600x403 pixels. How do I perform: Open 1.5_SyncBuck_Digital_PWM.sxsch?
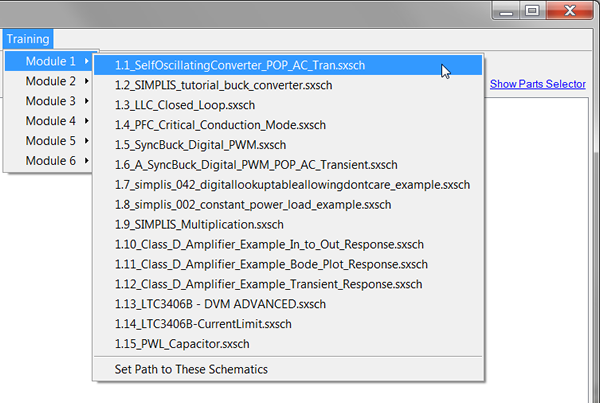point(288,145)
